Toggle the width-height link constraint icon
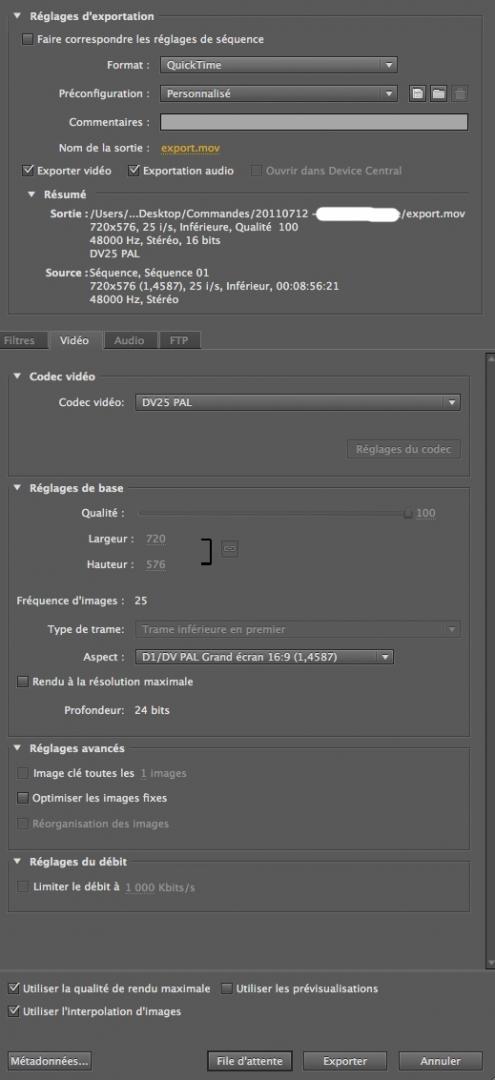Image resolution: width=495 pixels, height=1080 pixels. pos(230,549)
